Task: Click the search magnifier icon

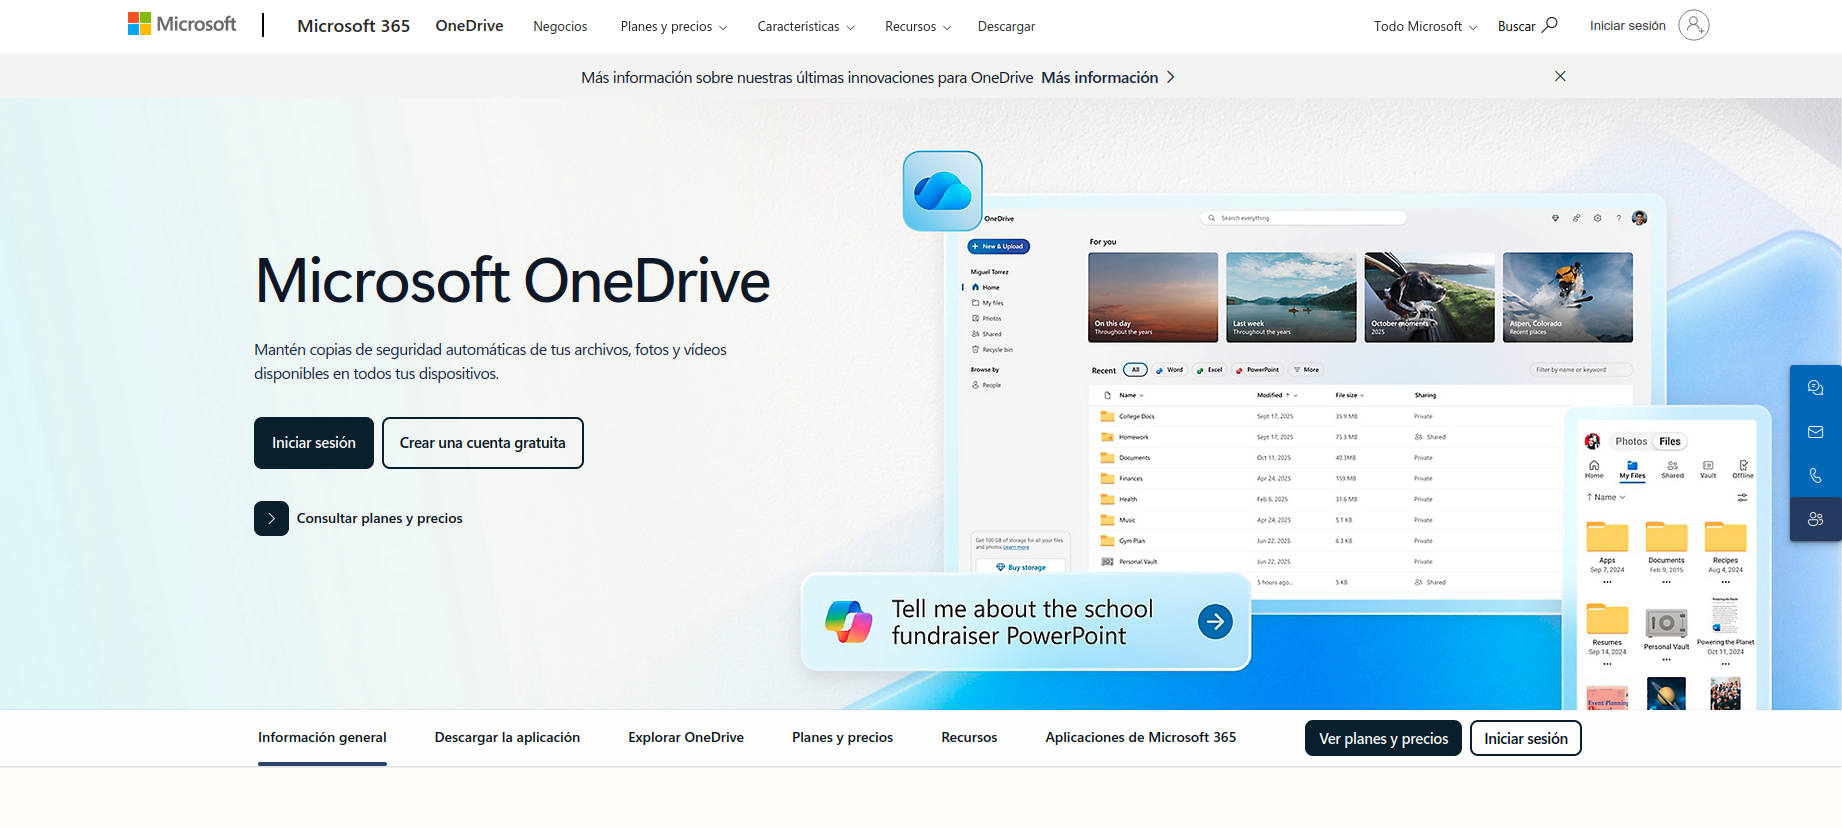Action: [x=1549, y=25]
